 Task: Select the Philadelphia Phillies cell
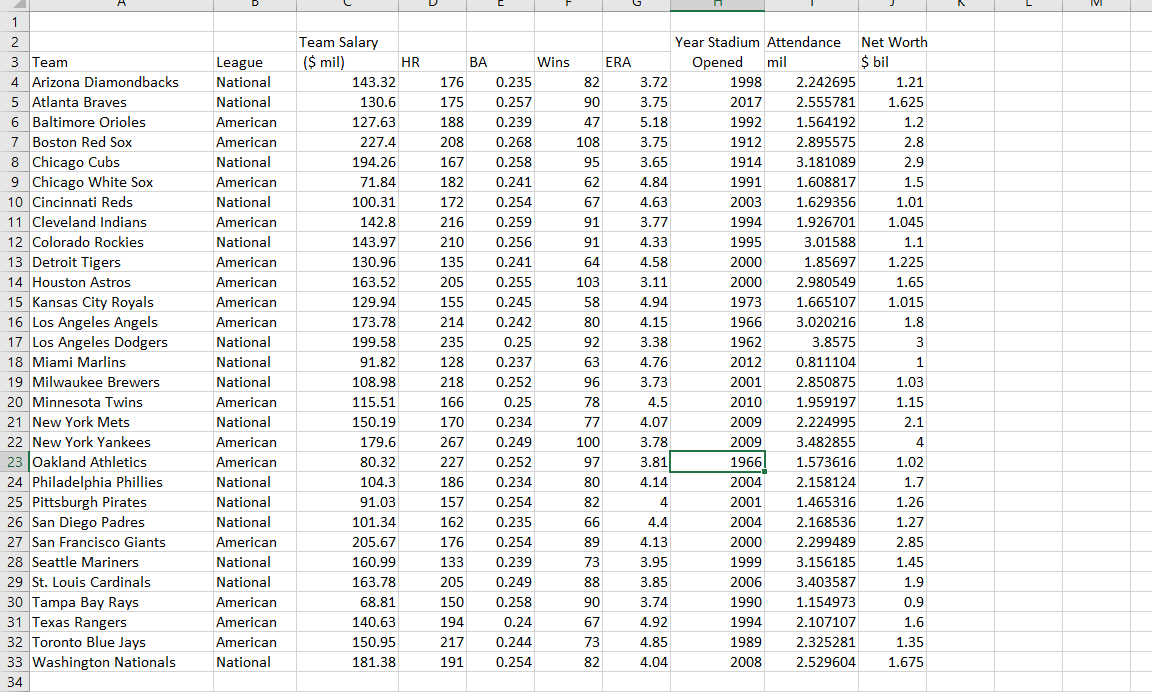121,482
